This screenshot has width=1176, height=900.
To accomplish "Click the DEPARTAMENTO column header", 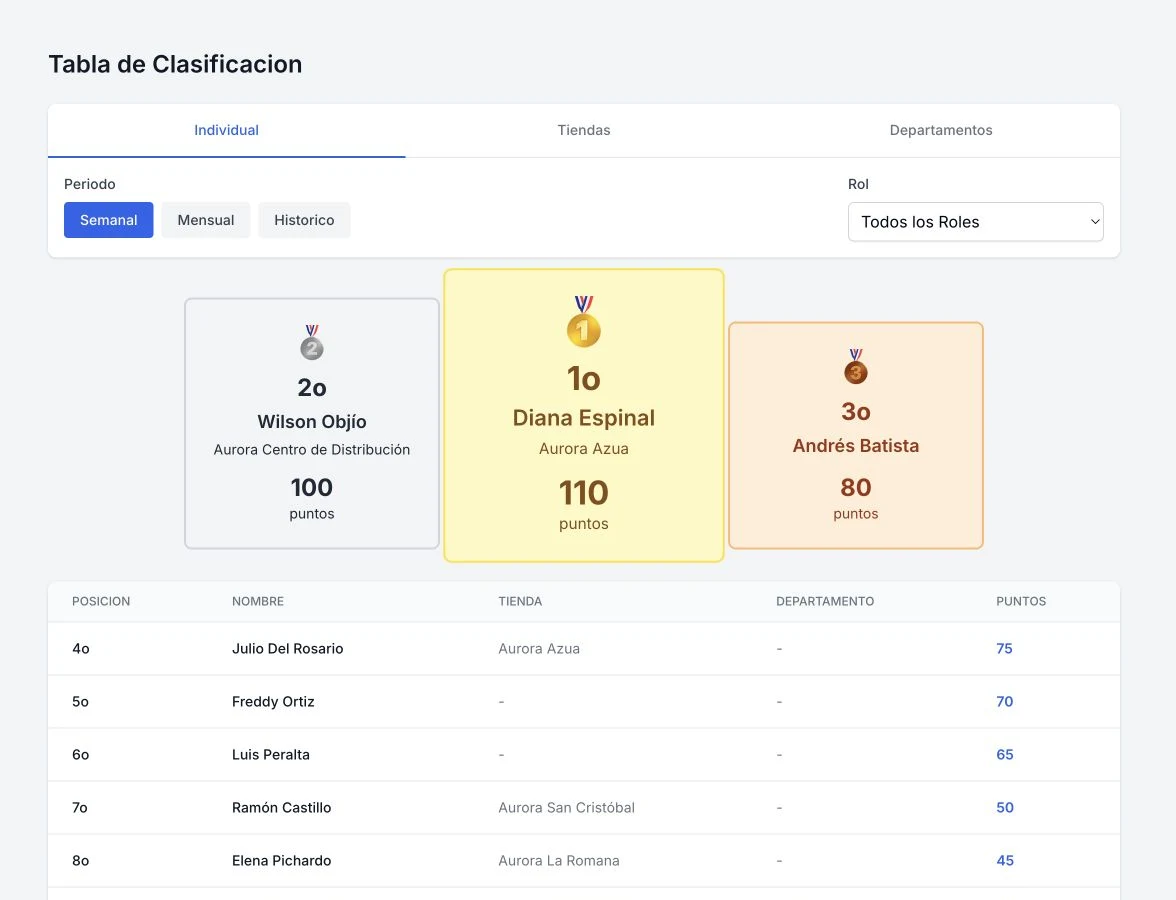I will click(825, 602).
